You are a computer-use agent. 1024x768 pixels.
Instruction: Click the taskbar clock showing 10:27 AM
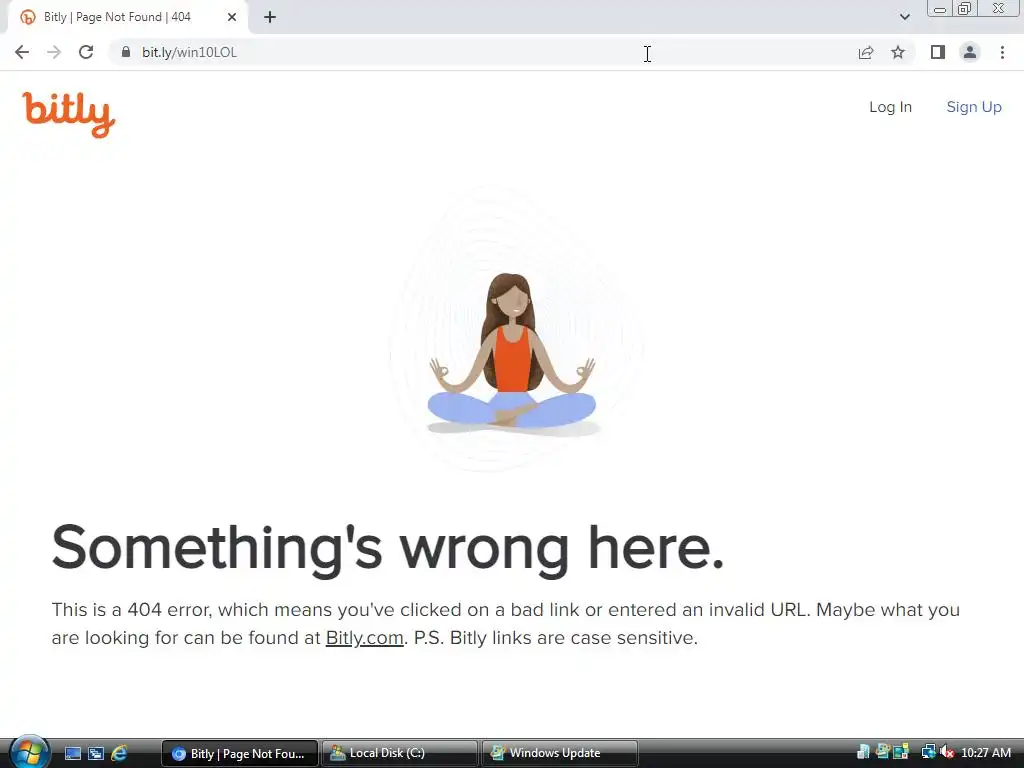click(985, 752)
